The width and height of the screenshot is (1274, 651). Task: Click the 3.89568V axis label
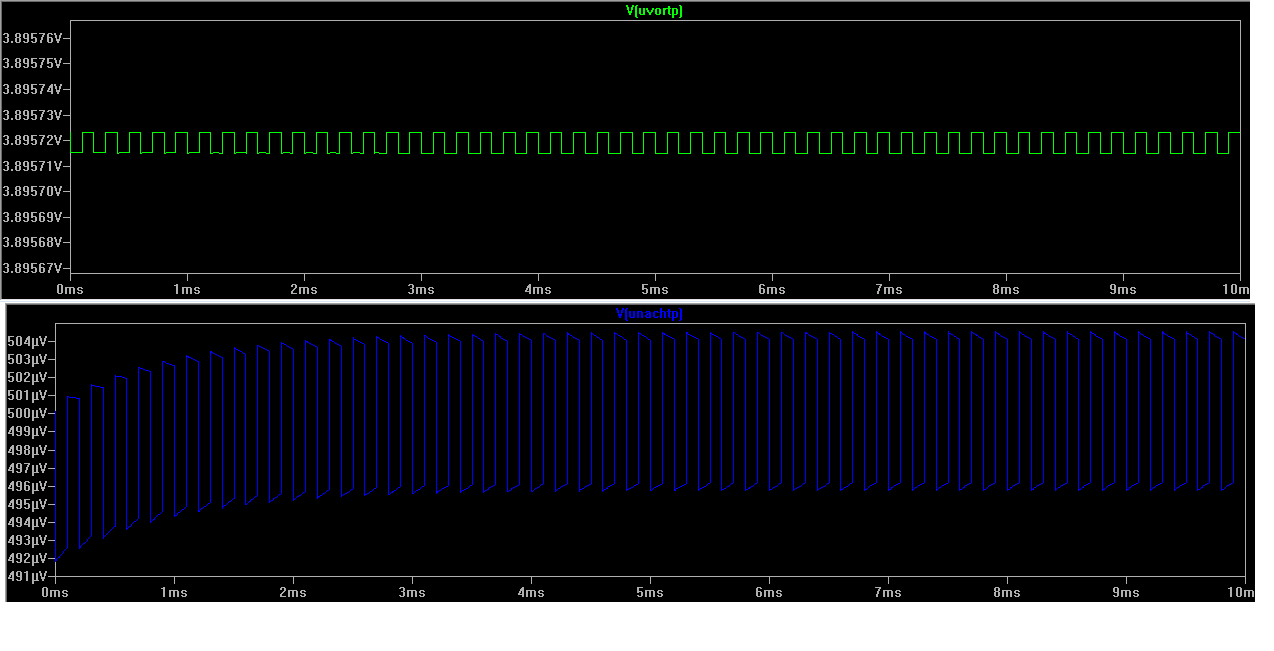pyautogui.click(x=33, y=242)
